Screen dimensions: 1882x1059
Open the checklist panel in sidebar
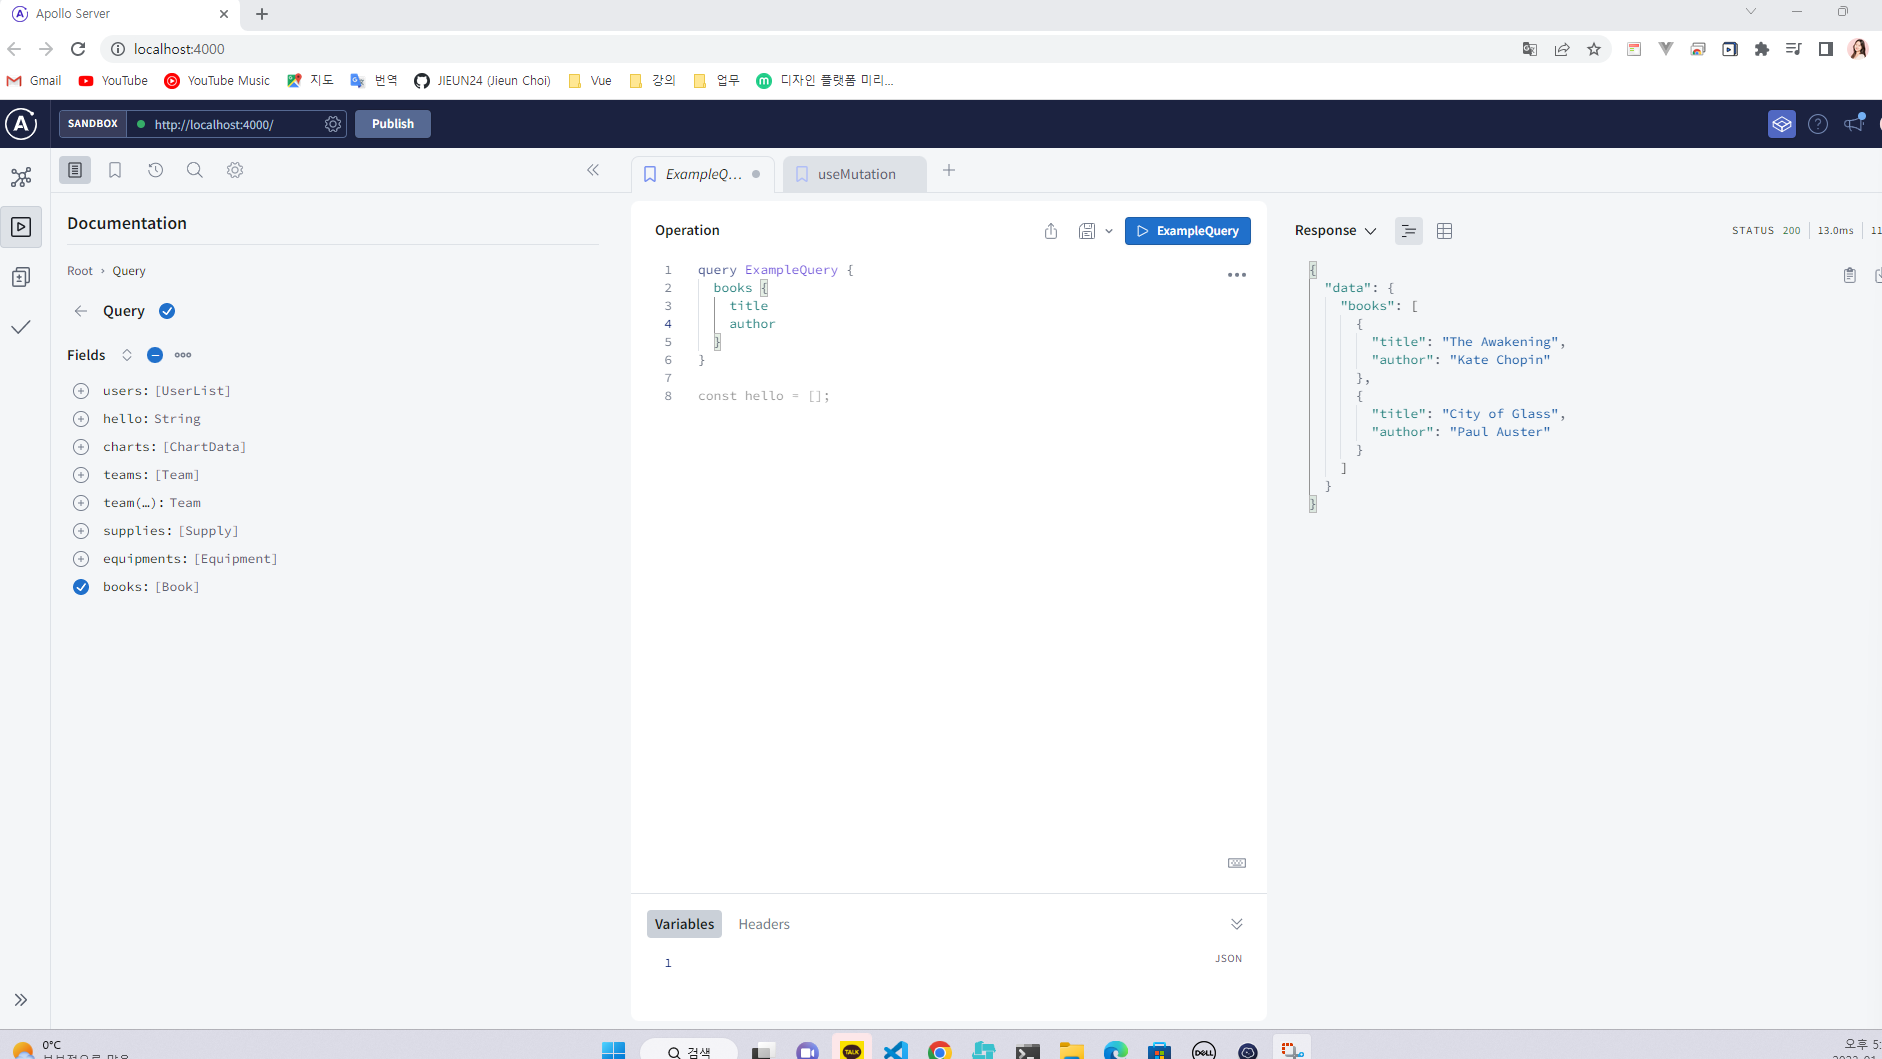click(22, 326)
